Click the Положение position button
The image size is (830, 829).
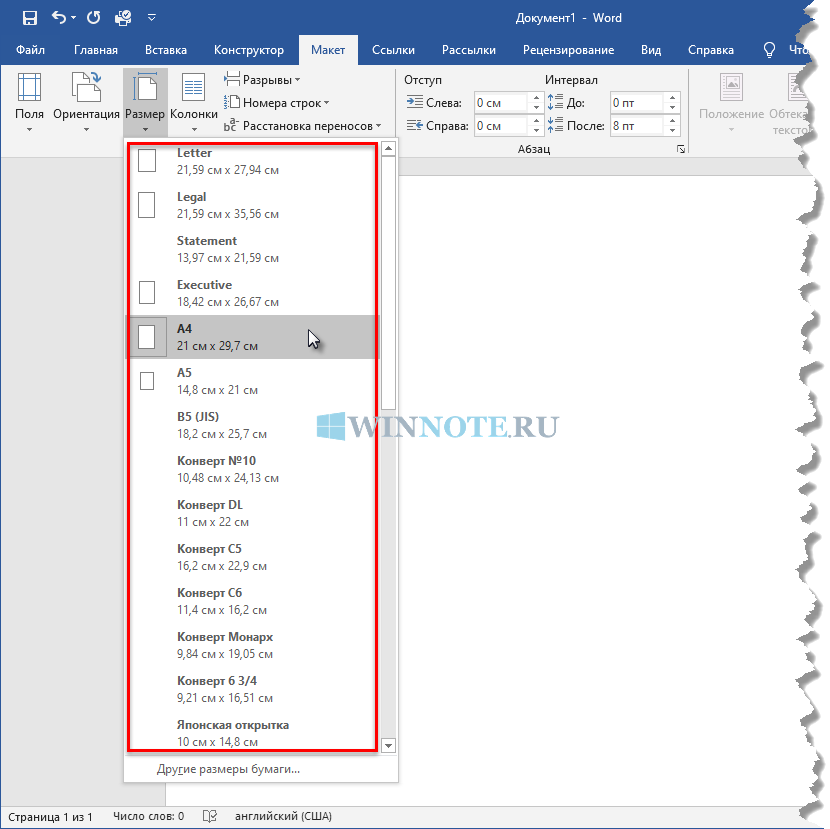(x=731, y=102)
